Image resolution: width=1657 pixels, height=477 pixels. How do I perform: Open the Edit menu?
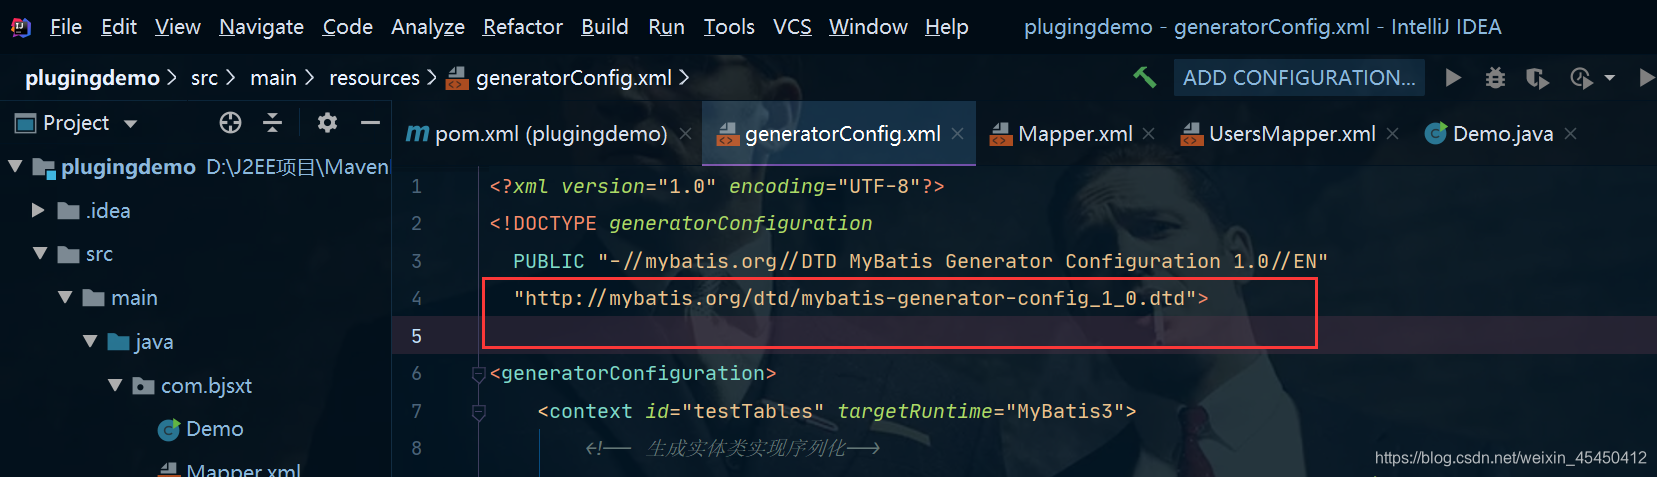coord(119,27)
